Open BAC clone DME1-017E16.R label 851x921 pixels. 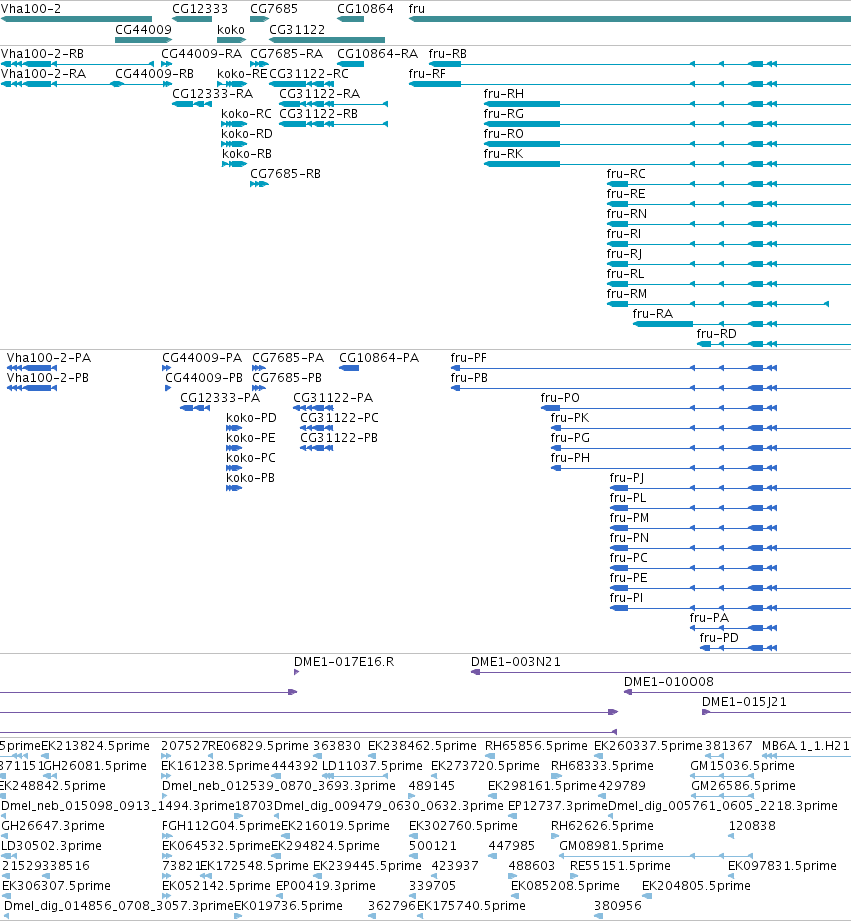click(344, 661)
